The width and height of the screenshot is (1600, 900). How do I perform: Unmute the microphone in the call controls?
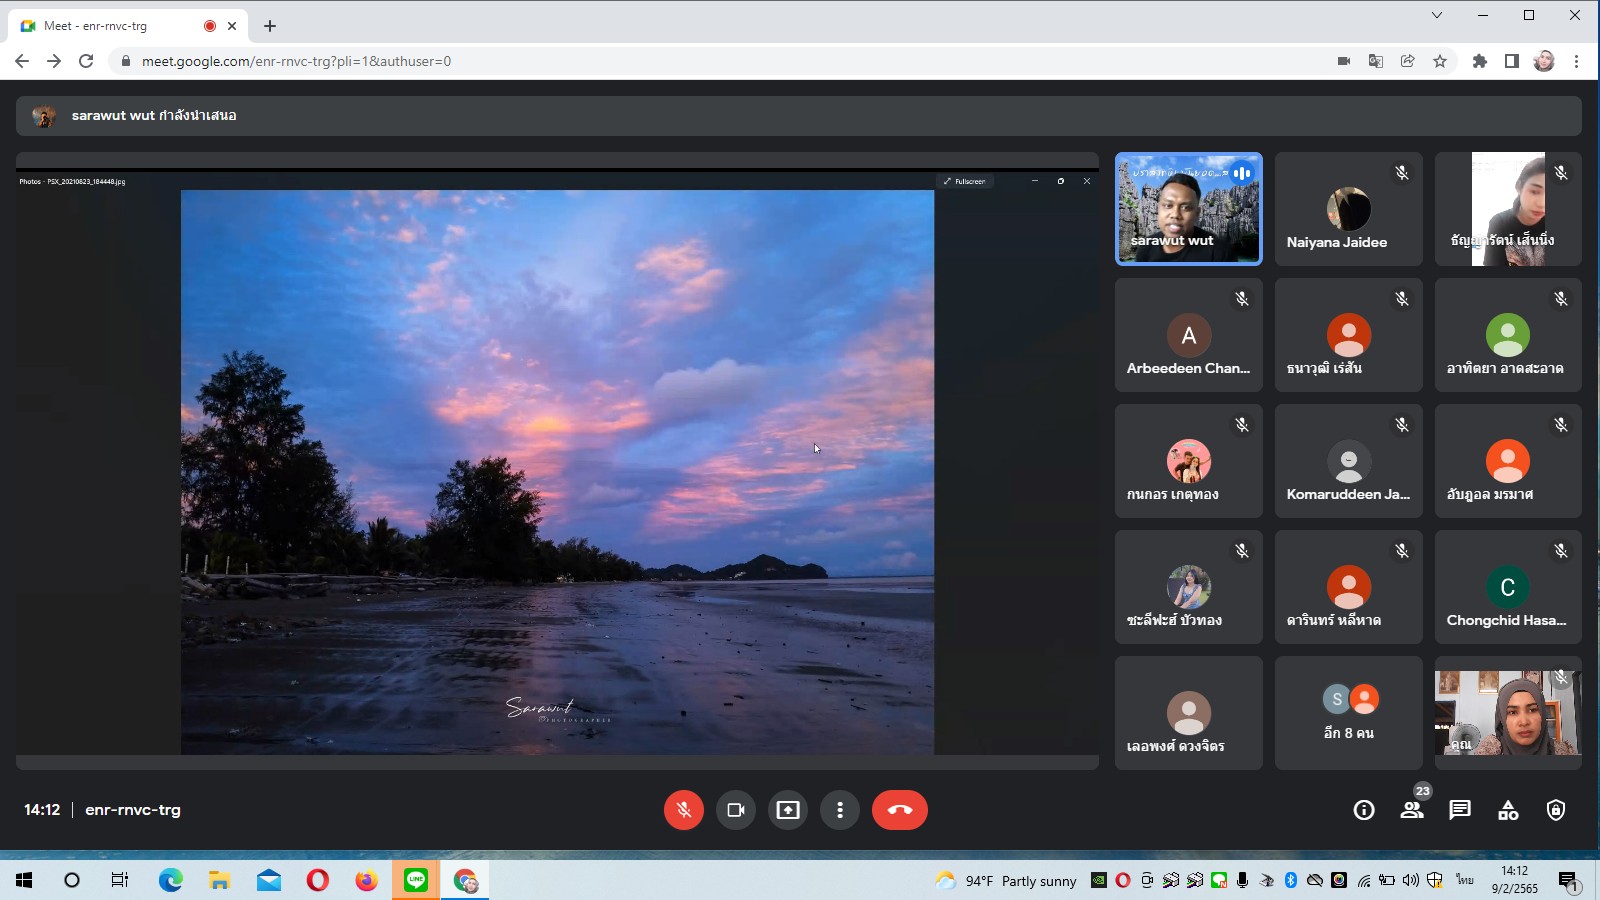click(x=684, y=810)
